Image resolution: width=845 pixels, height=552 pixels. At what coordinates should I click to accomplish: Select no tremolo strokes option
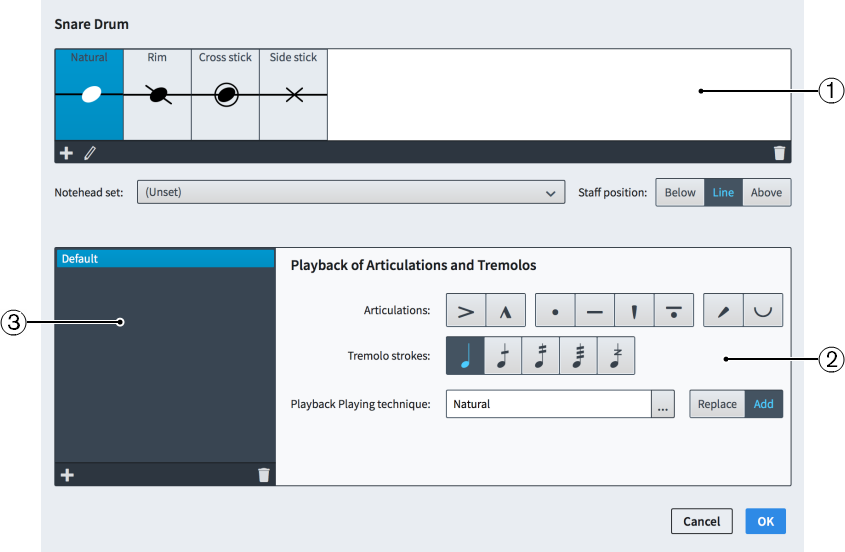(466, 356)
